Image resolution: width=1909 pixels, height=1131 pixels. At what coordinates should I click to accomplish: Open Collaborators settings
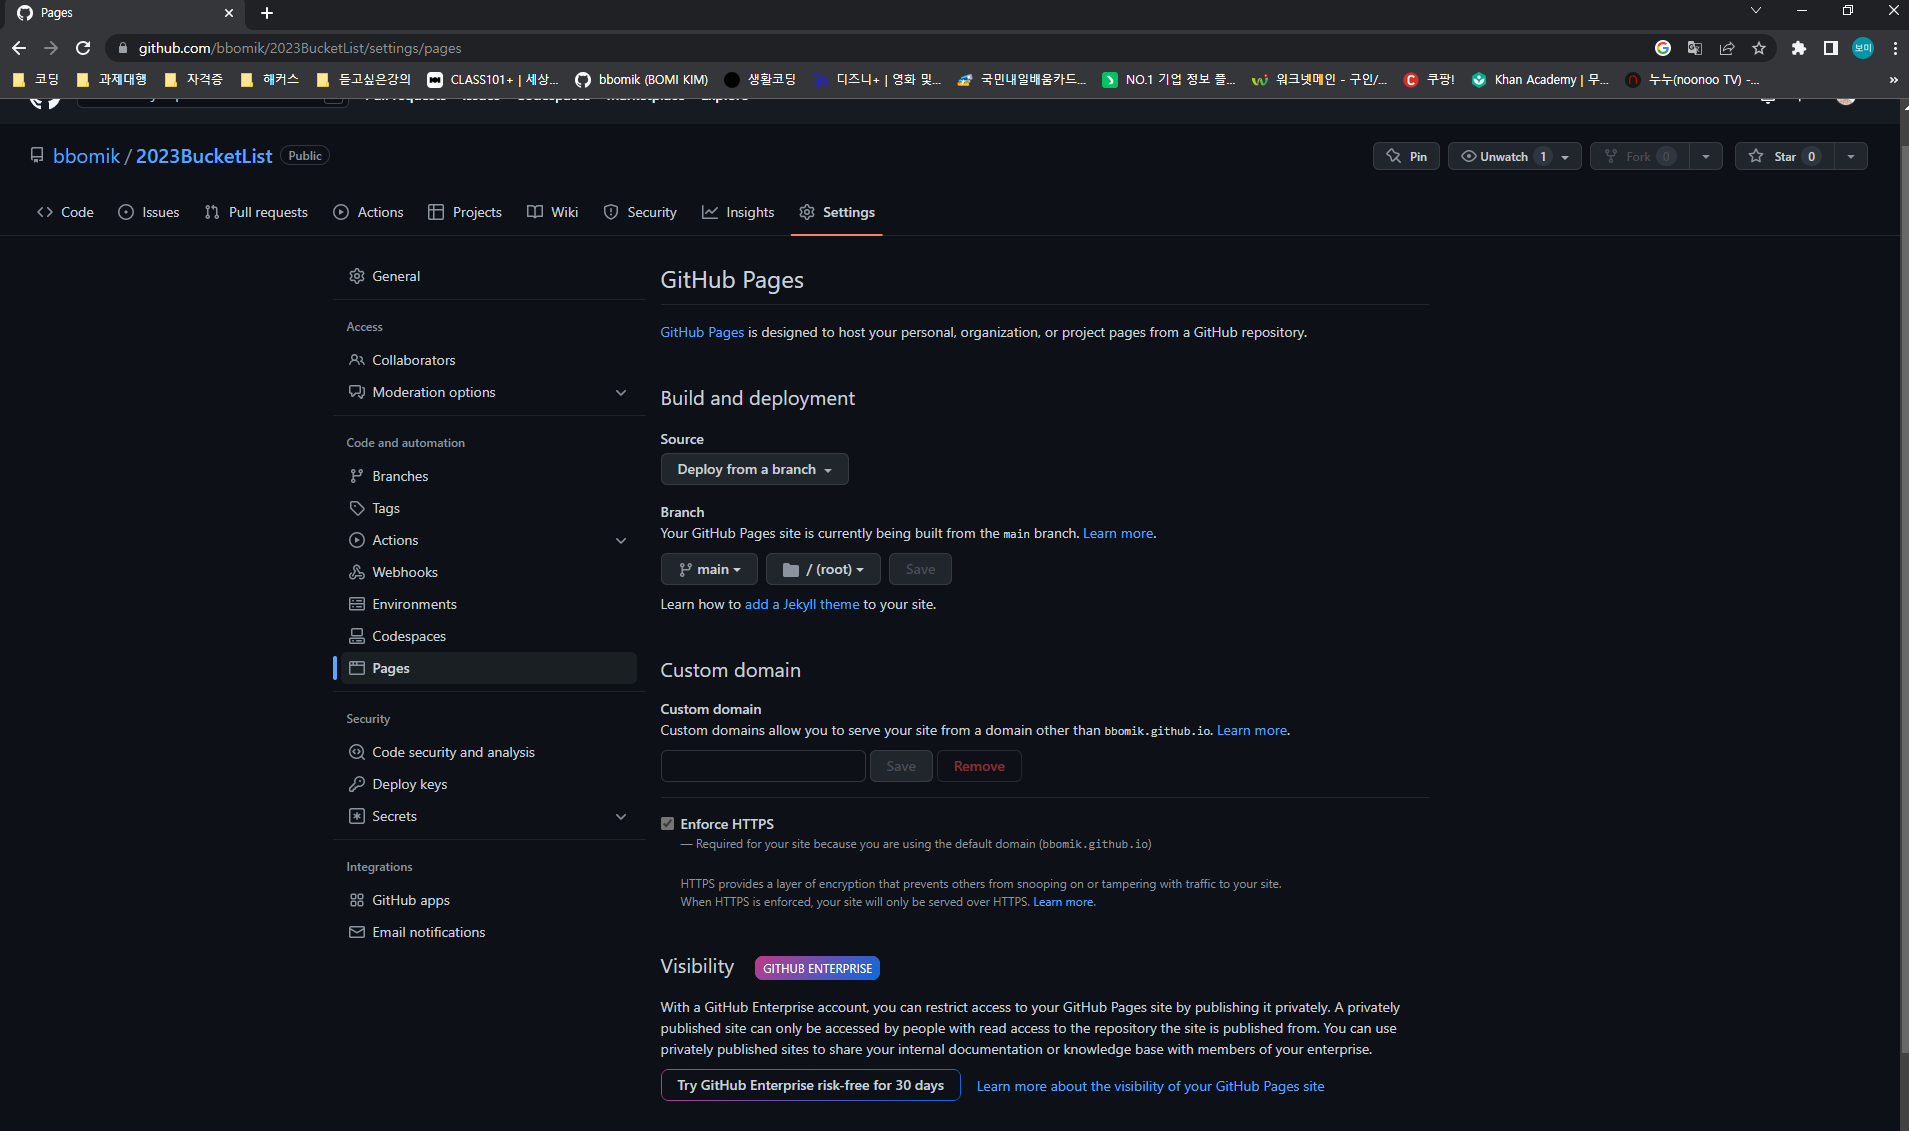(489, 360)
